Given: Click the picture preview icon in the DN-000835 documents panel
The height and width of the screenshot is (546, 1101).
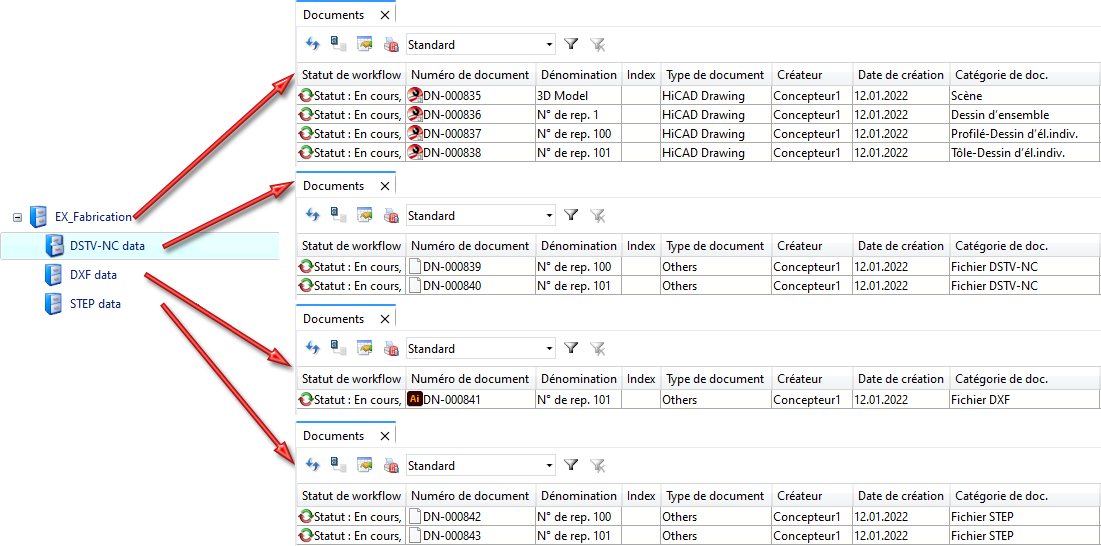Looking at the screenshot, I should (364, 44).
